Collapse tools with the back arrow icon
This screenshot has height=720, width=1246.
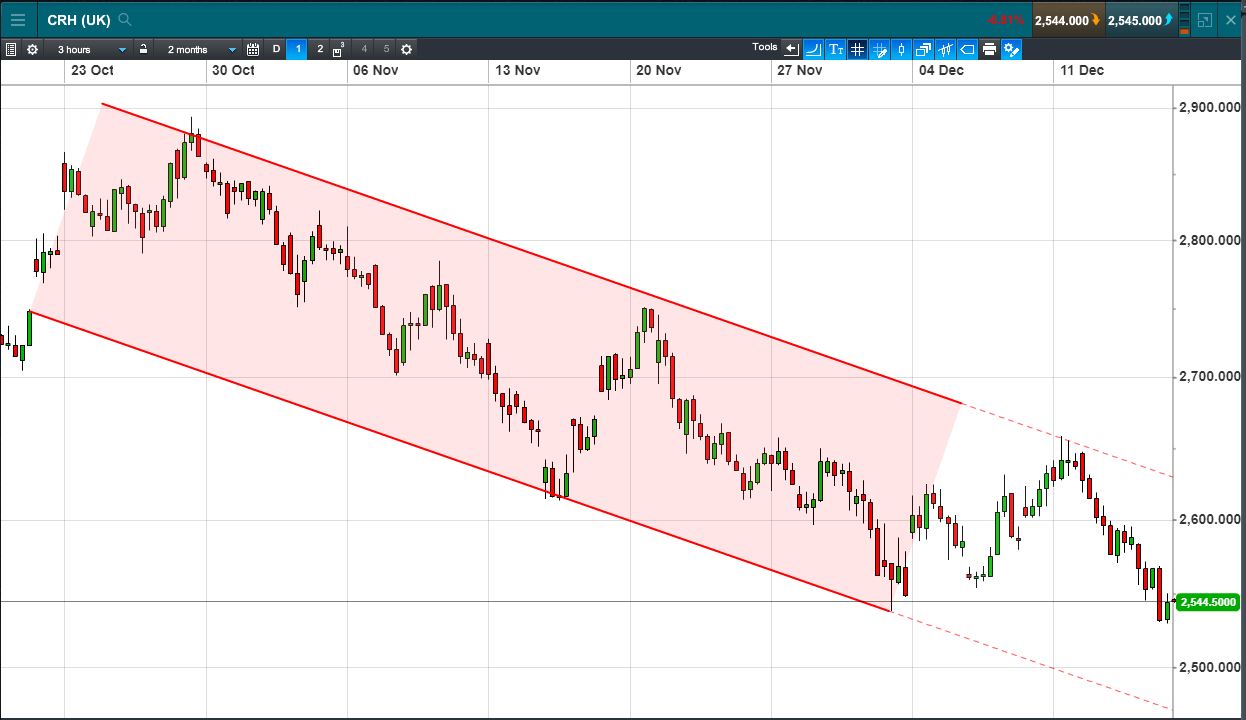(791, 49)
